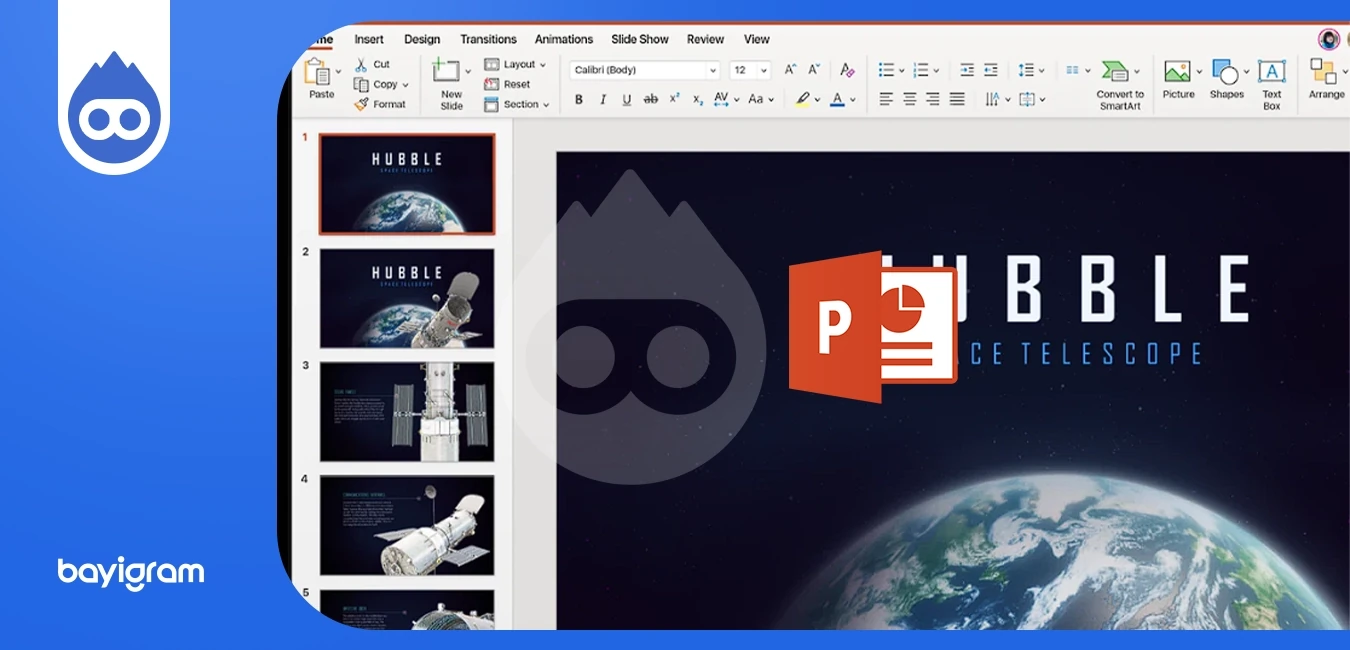Click the Format Painter icon

pos(362,104)
